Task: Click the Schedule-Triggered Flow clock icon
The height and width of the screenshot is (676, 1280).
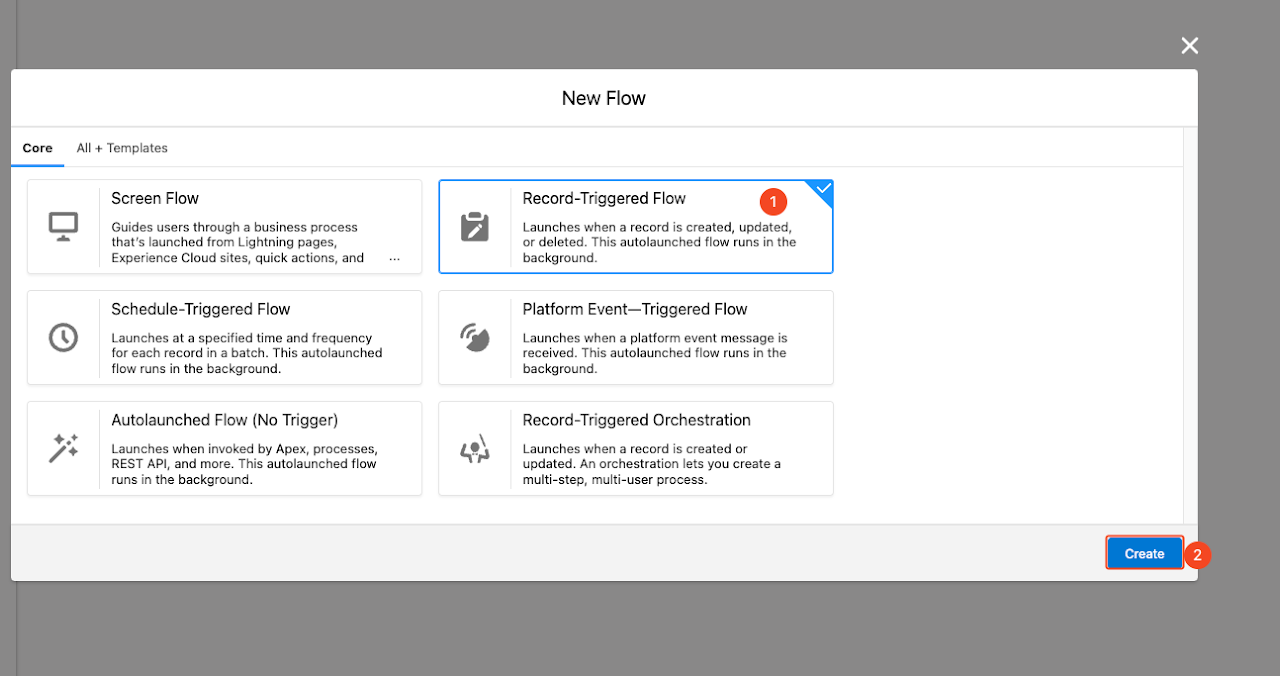Action: [x=63, y=338]
